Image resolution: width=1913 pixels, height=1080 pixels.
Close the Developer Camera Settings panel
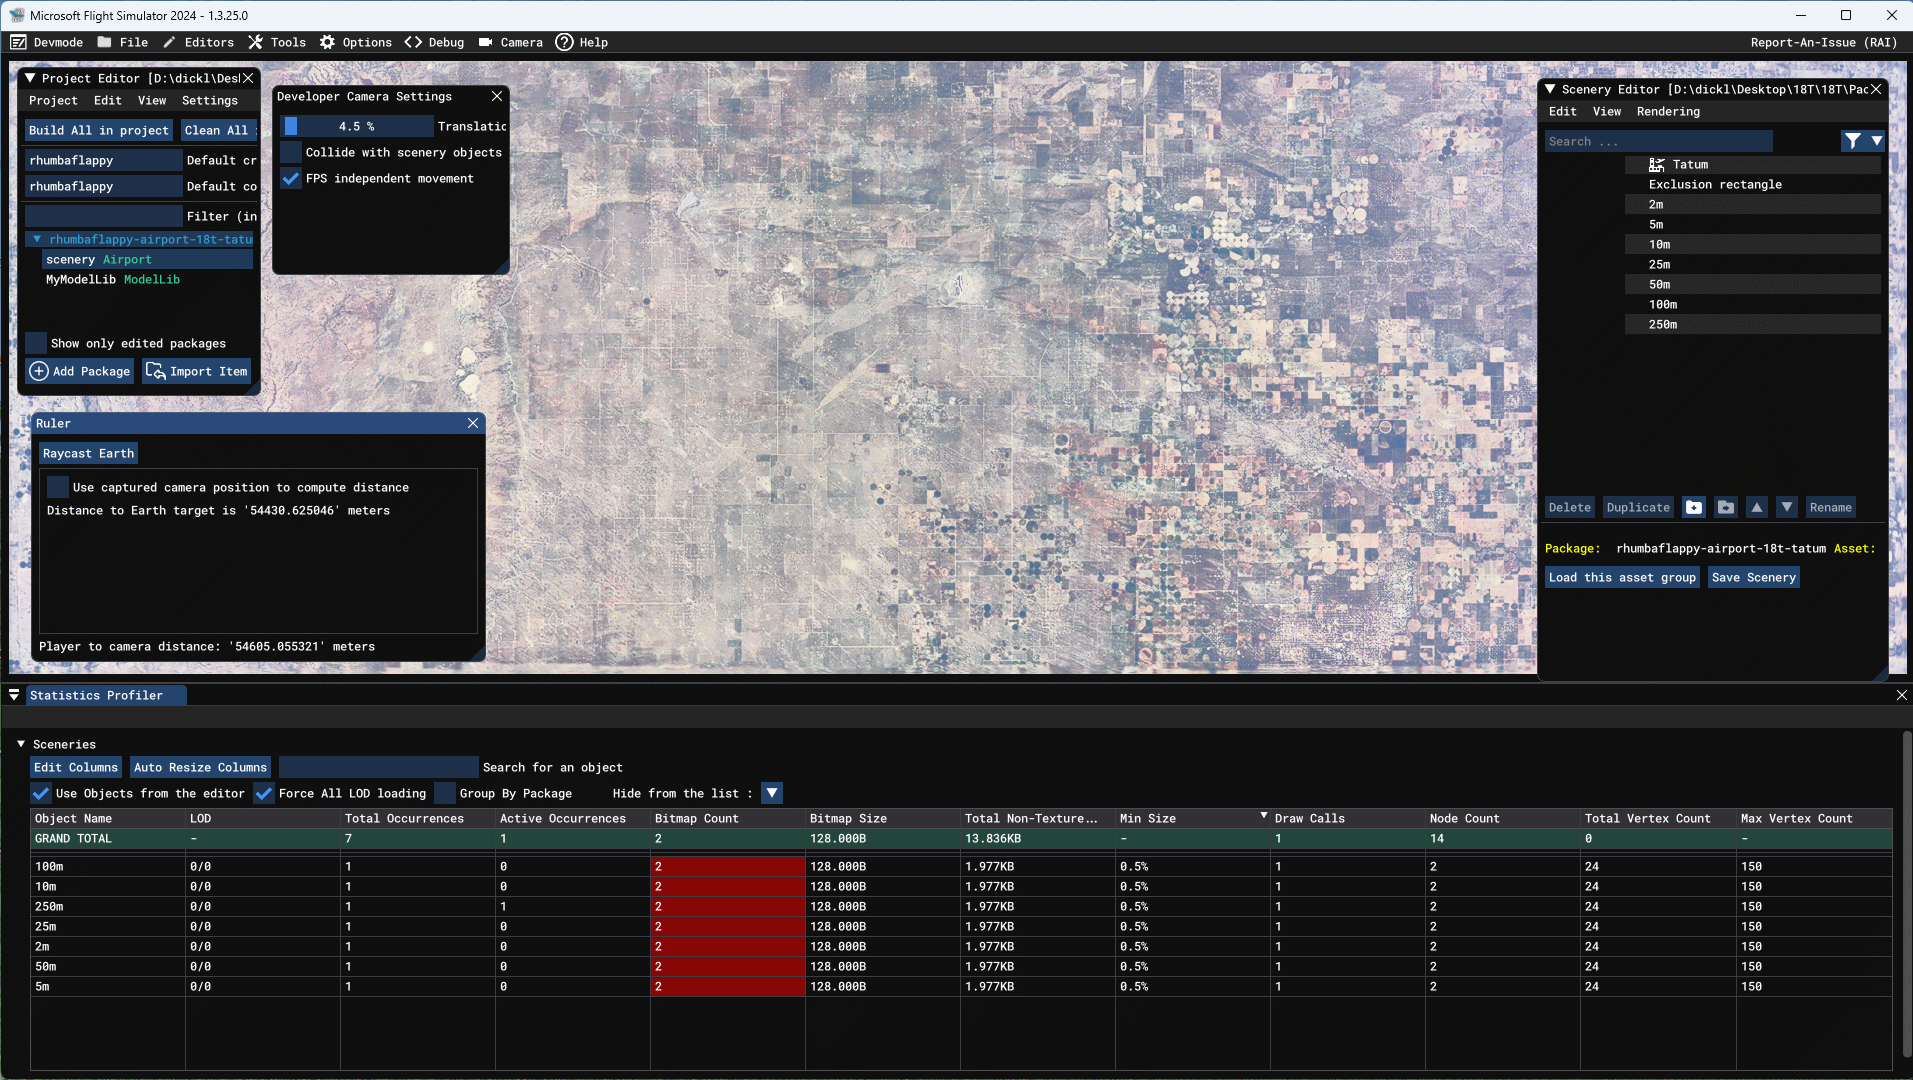(x=497, y=97)
